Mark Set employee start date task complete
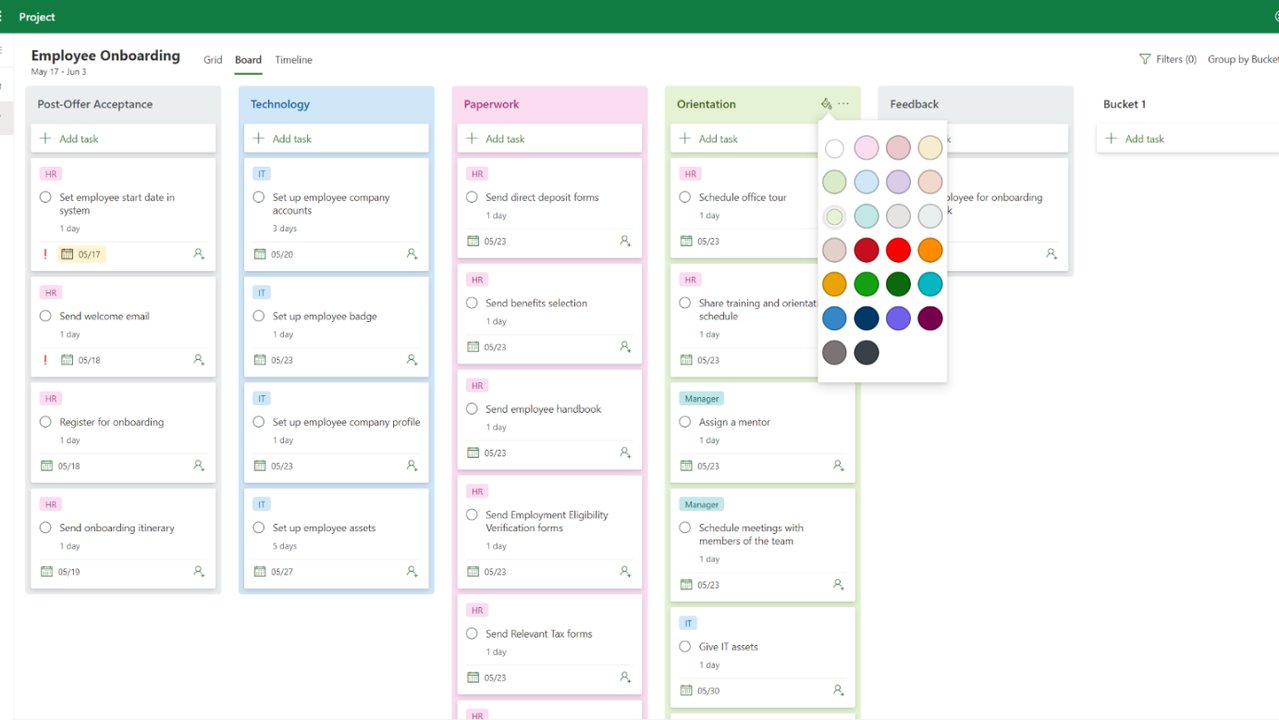Viewport: 1279px width, 720px height. pos(46,198)
